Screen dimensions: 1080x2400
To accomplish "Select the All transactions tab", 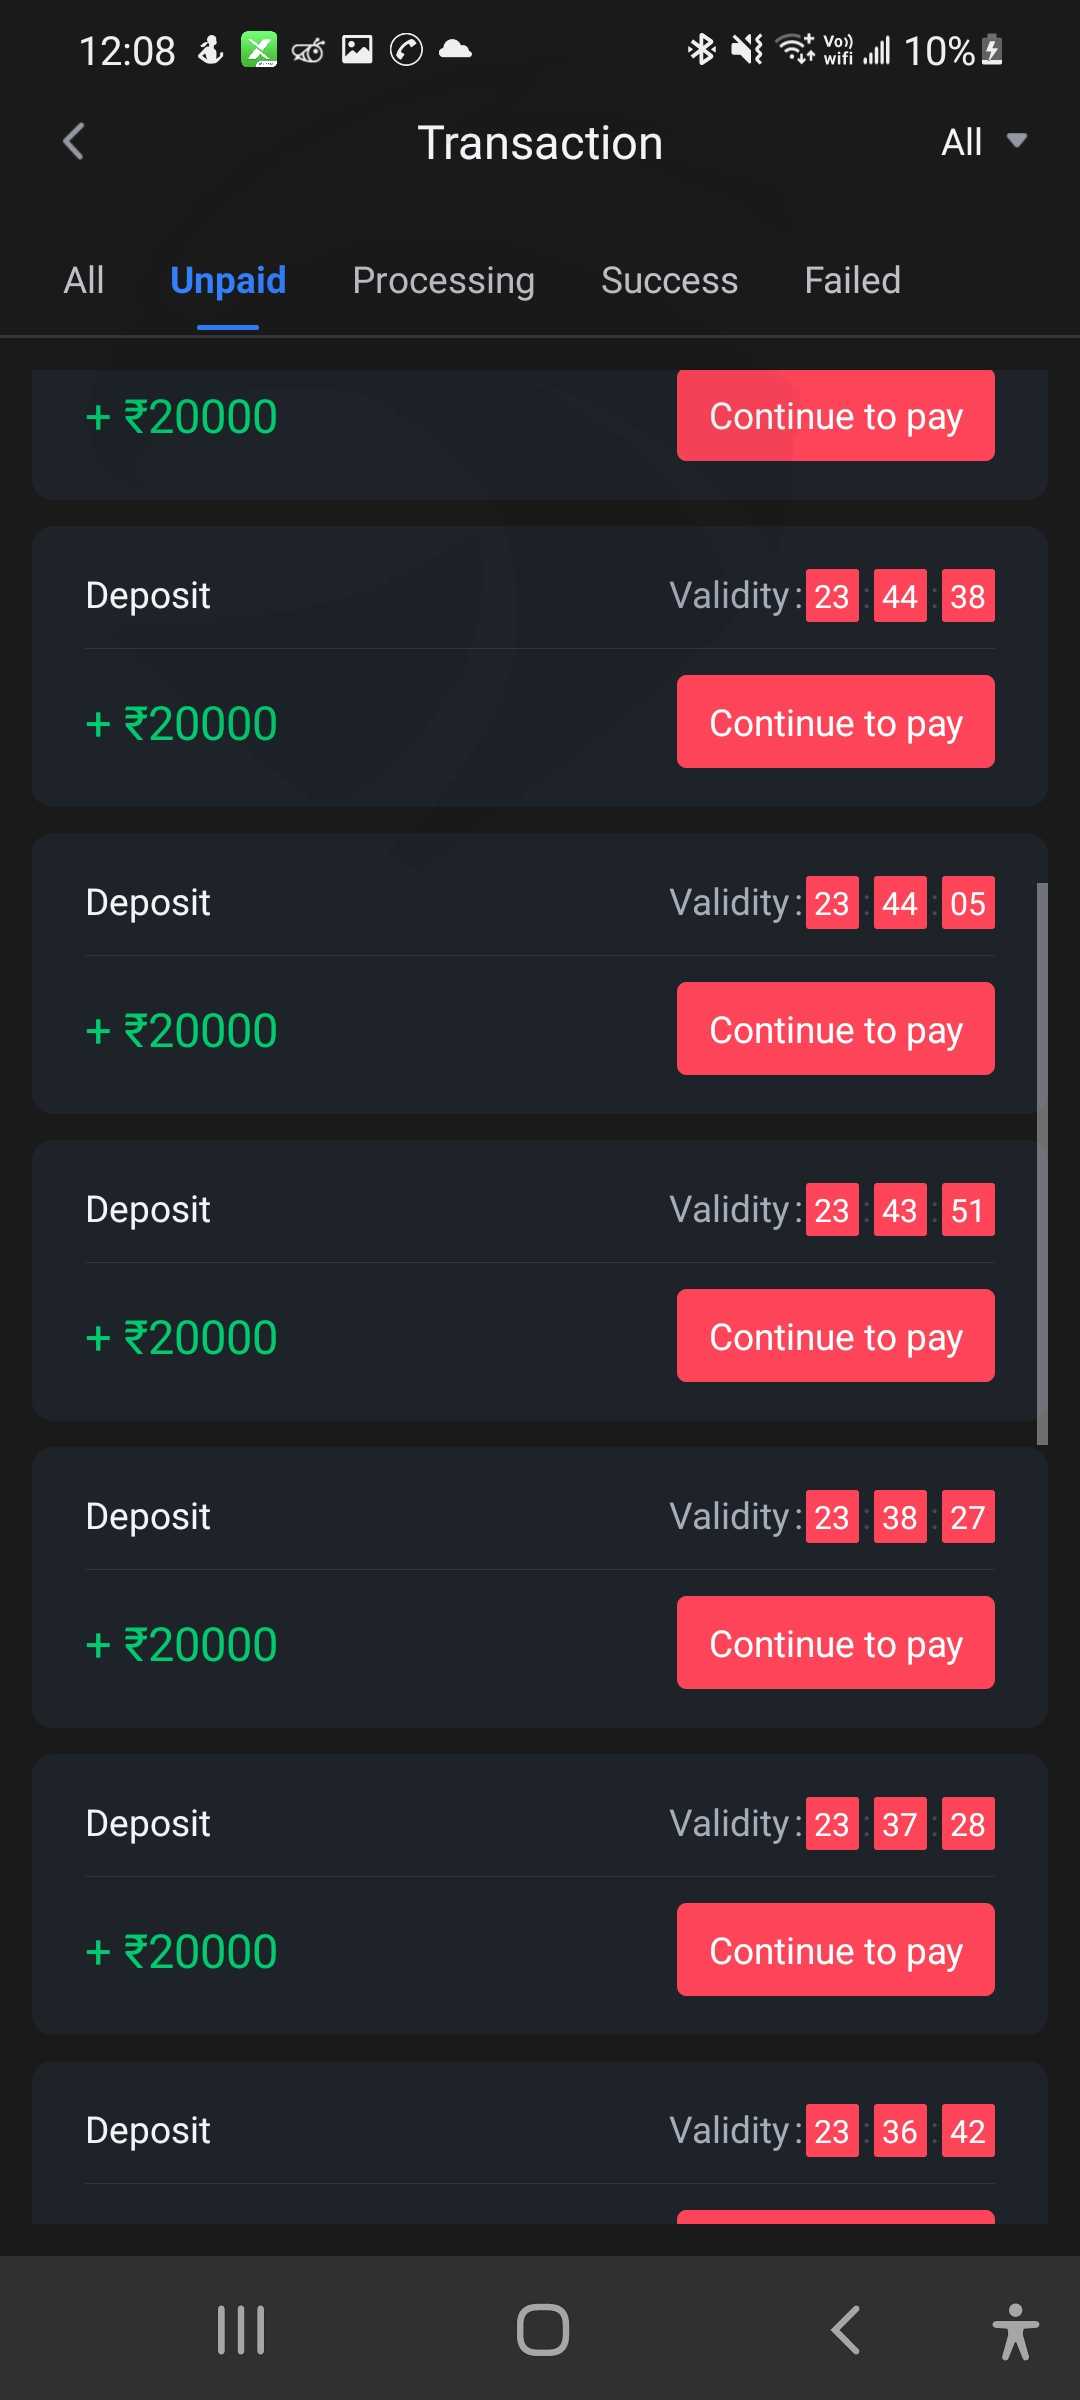I will [84, 281].
